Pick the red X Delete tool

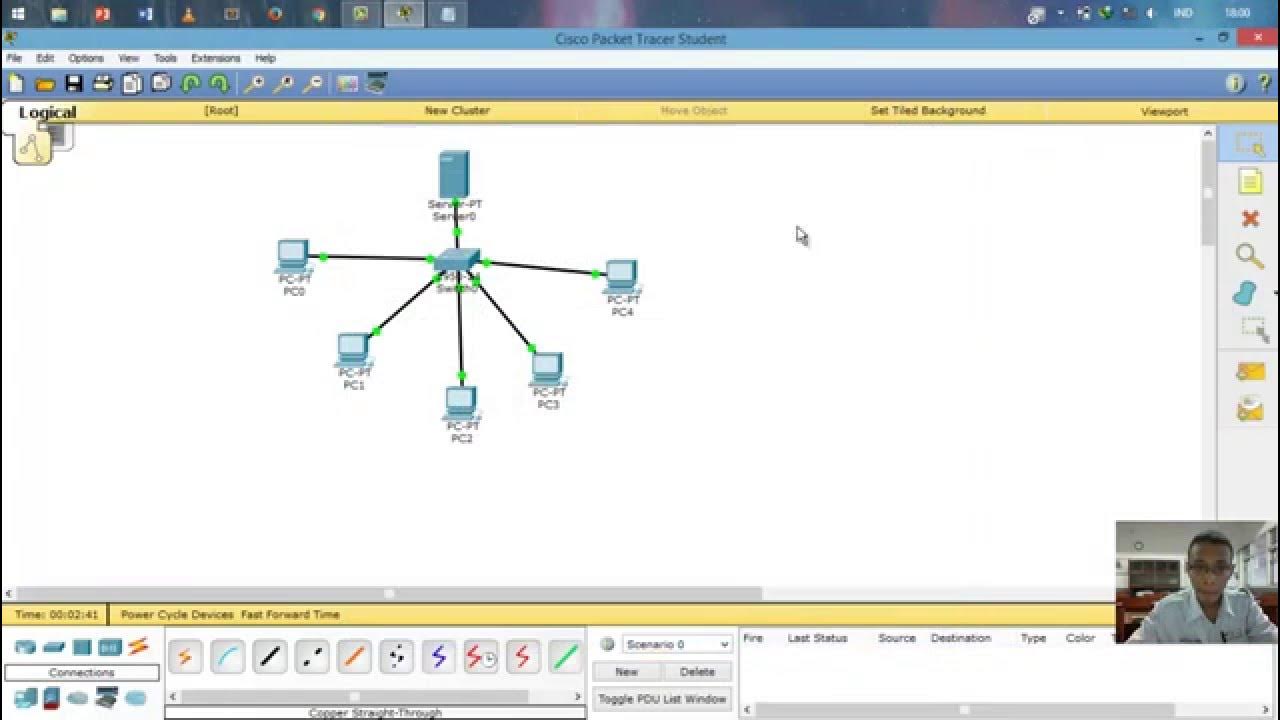(x=1250, y=218)
